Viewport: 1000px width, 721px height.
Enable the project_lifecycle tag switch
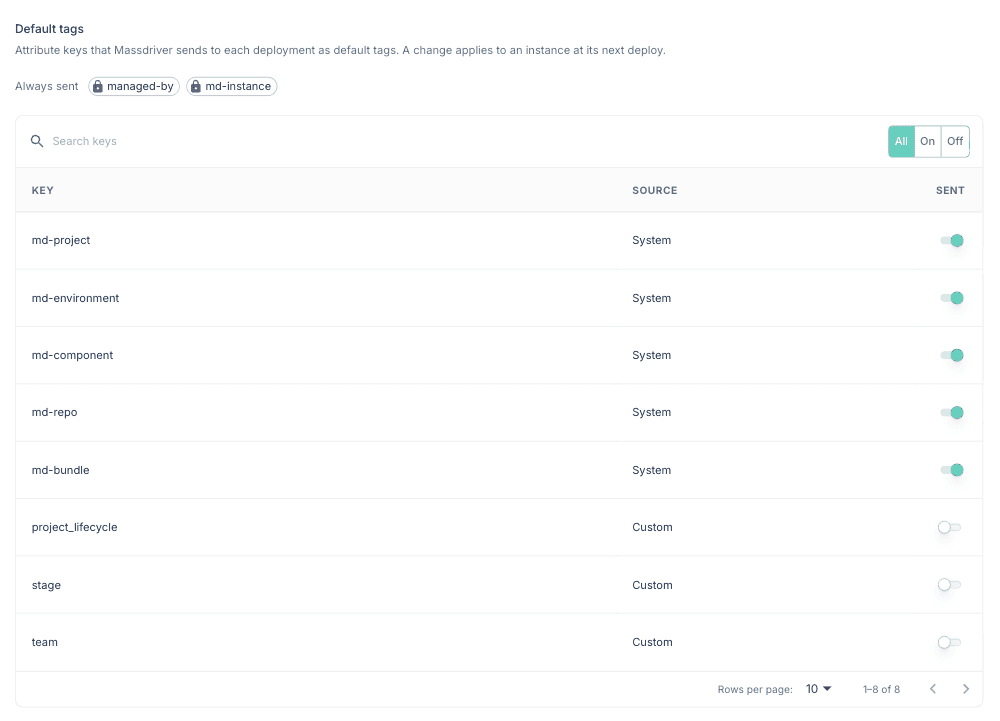click(949, 527)
